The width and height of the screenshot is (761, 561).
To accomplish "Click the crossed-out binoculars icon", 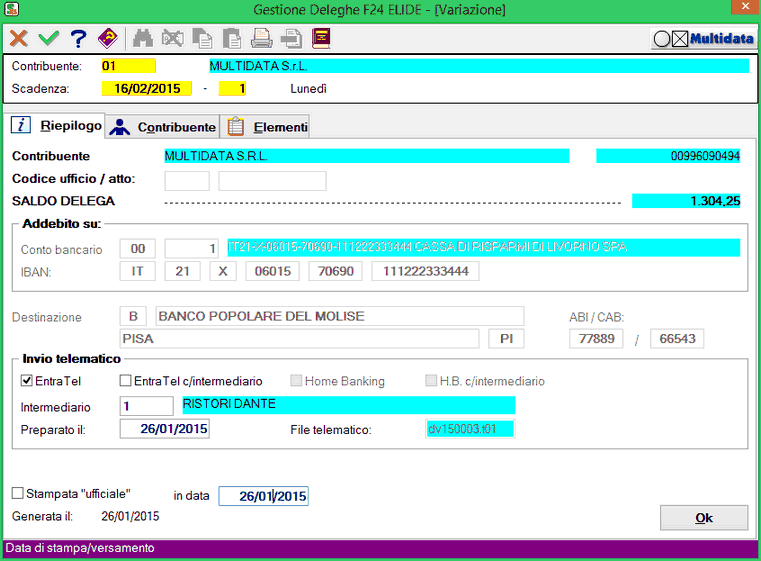I will pyautogui.click(x=173, y=38).
